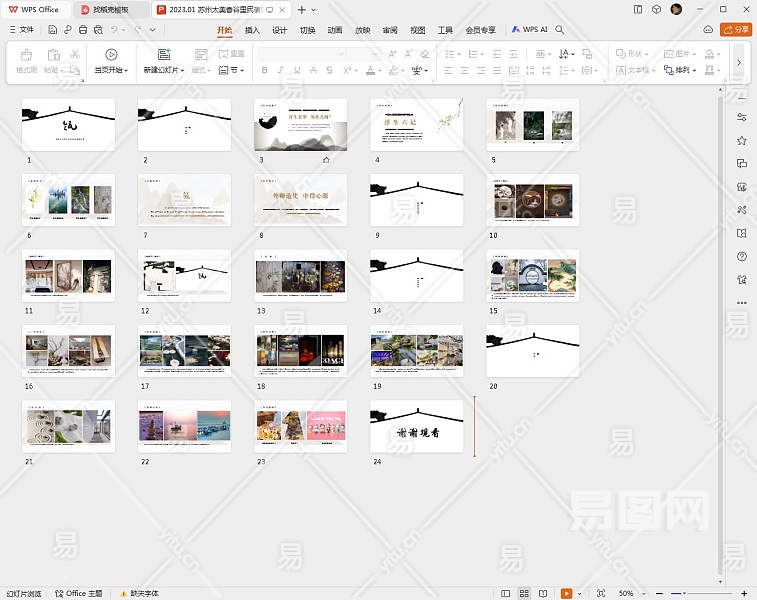757x600 pixels.
Task: Open the 设计 ribbon tab
Action: (x=280, y=30)
